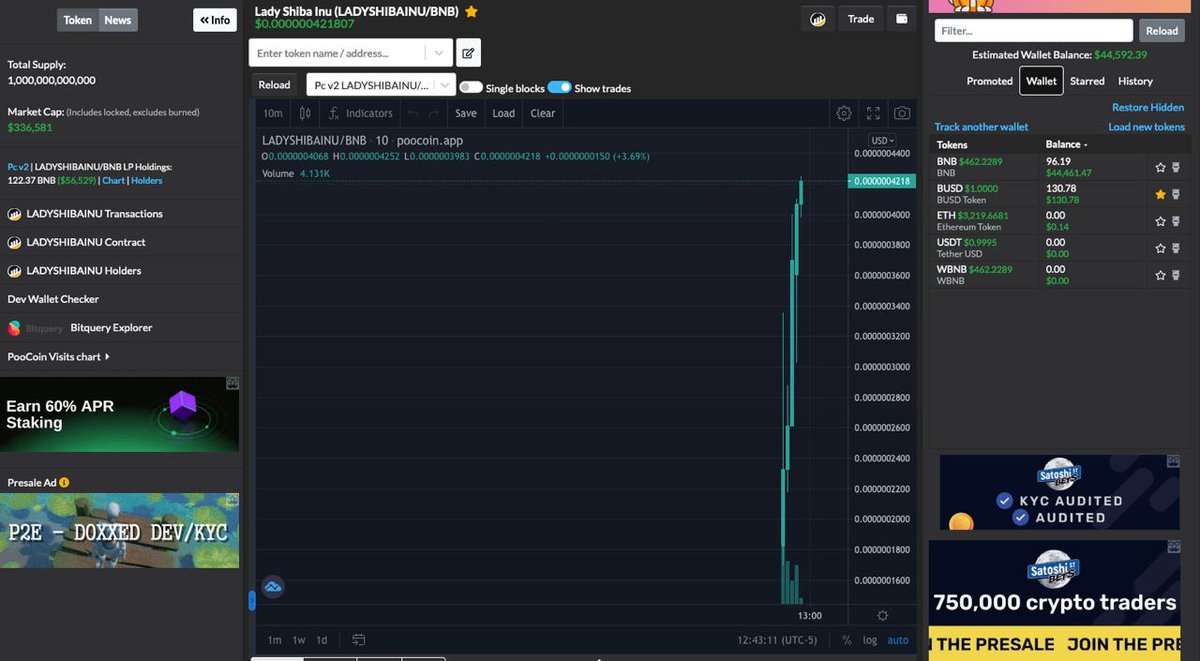The width and height of the screenshot is (1200, 661).
Task: Open the token search dropdown arrow
Action: (x=439, y=53)
